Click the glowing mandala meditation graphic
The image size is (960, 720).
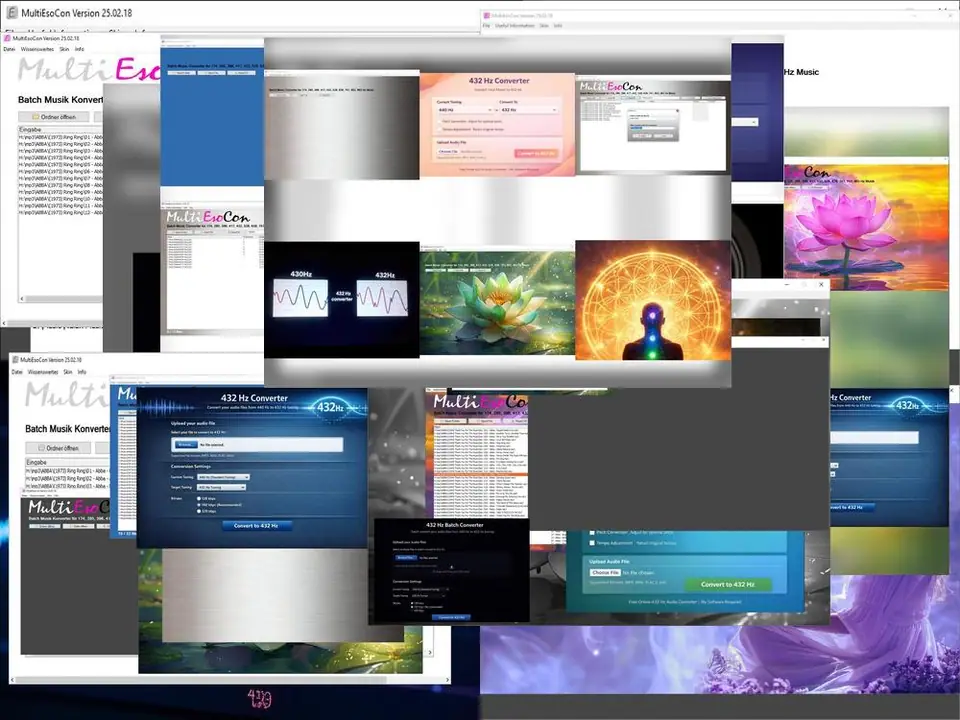[654, 300]
